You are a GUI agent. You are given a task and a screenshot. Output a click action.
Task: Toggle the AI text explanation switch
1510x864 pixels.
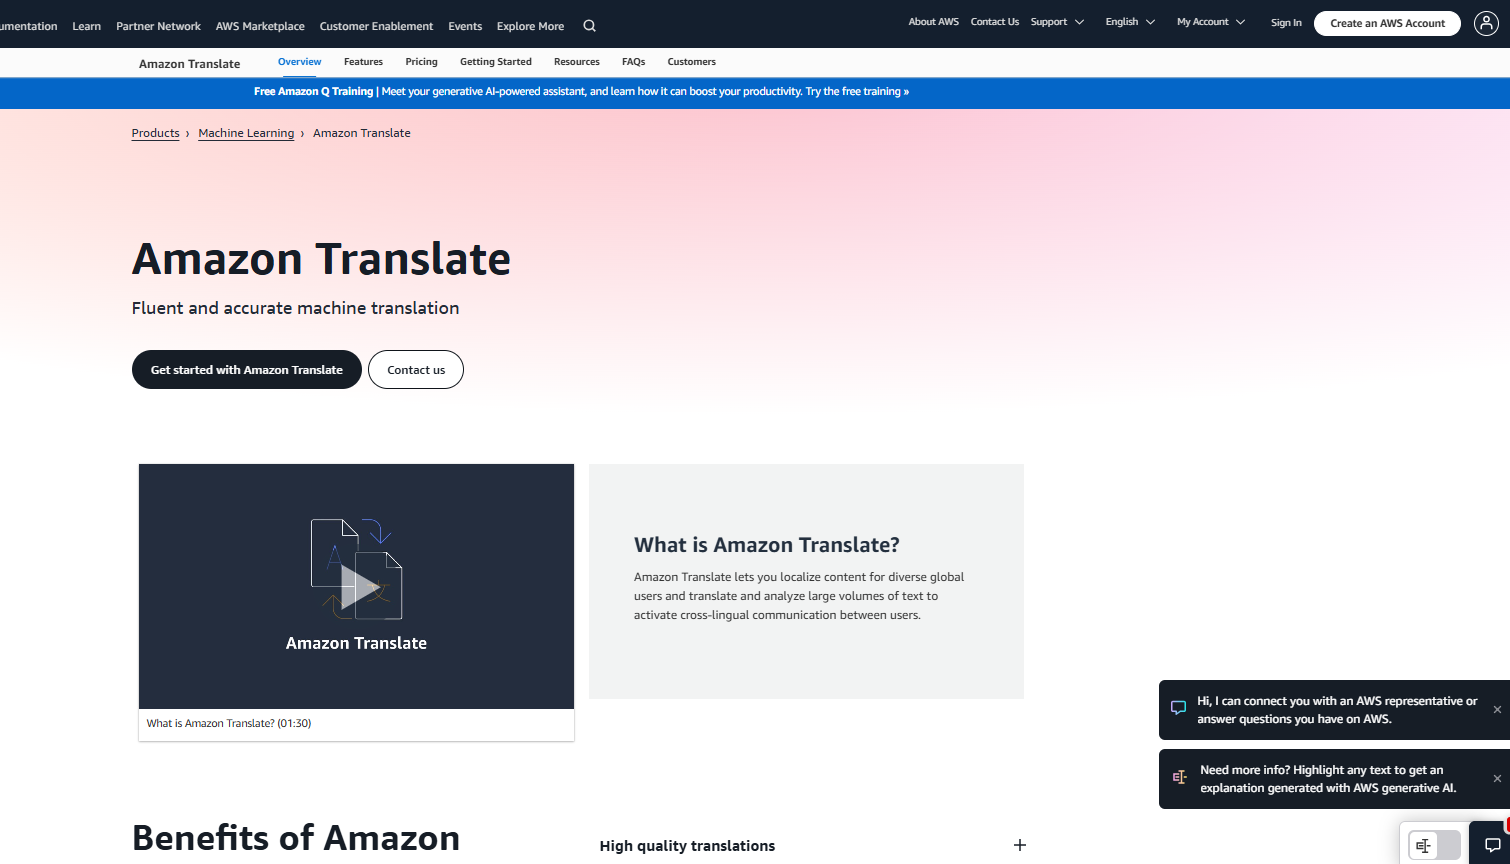tap(1434, 846)
